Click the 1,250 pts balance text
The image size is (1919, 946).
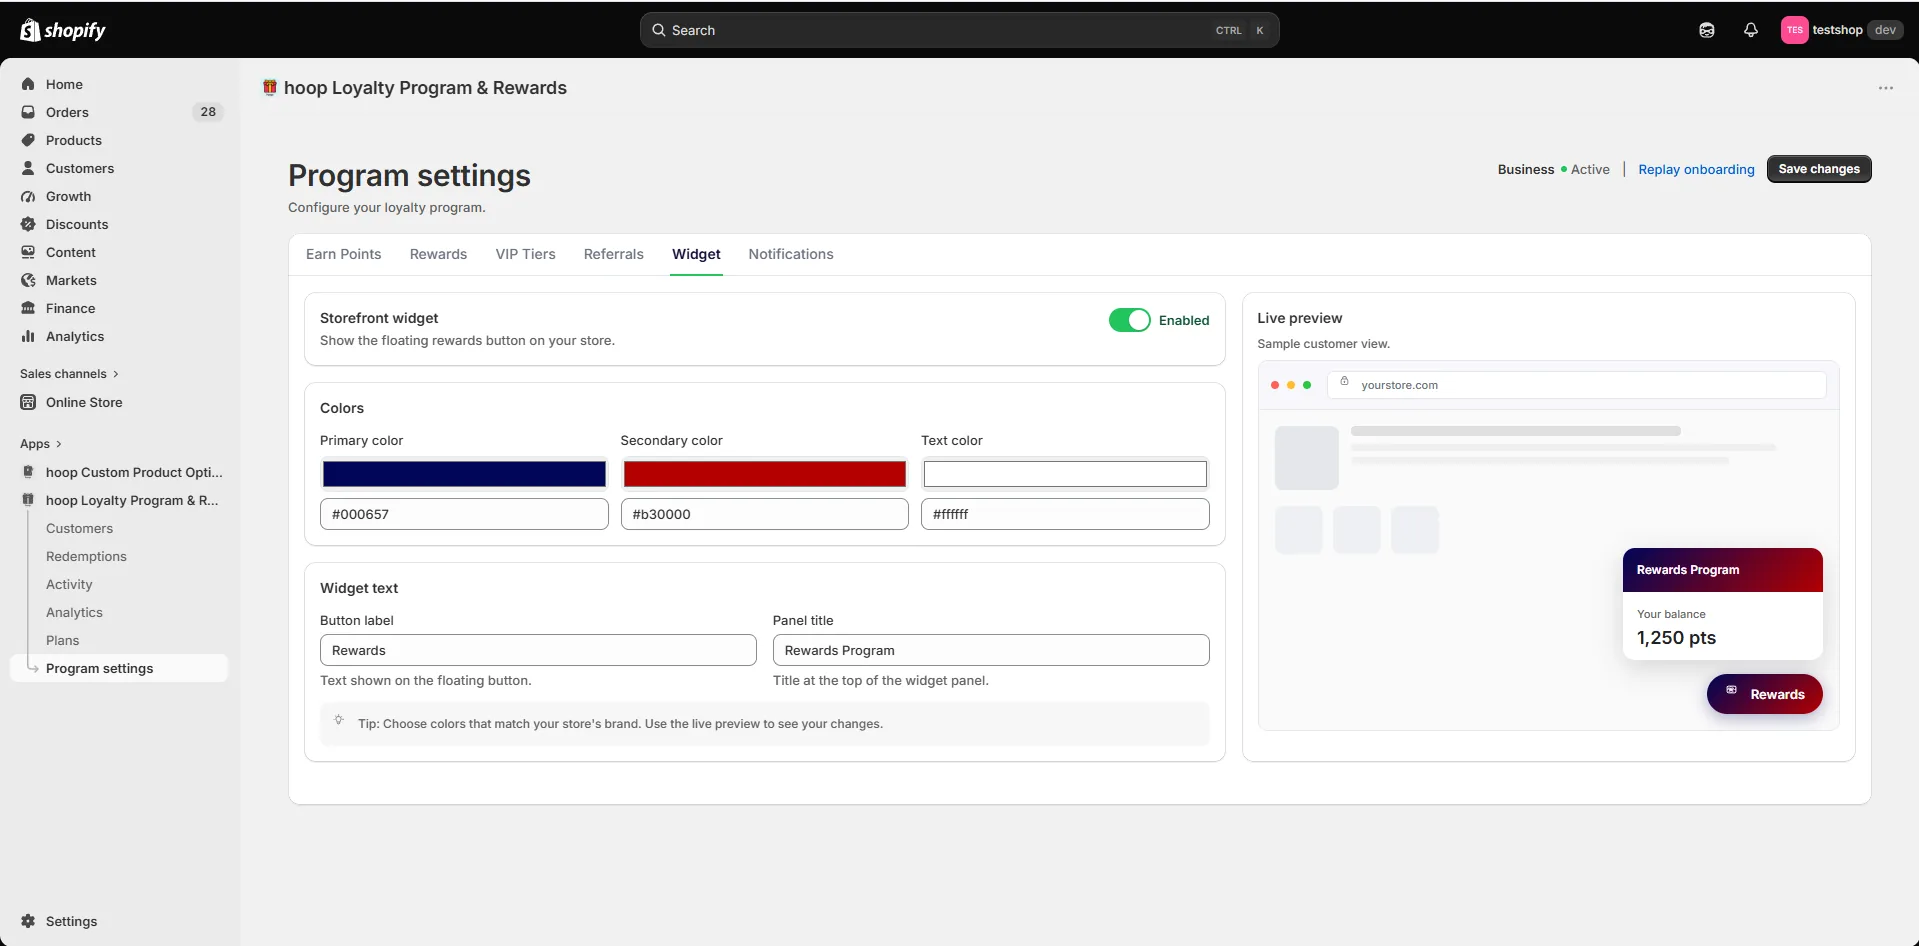coord(1676,638)
